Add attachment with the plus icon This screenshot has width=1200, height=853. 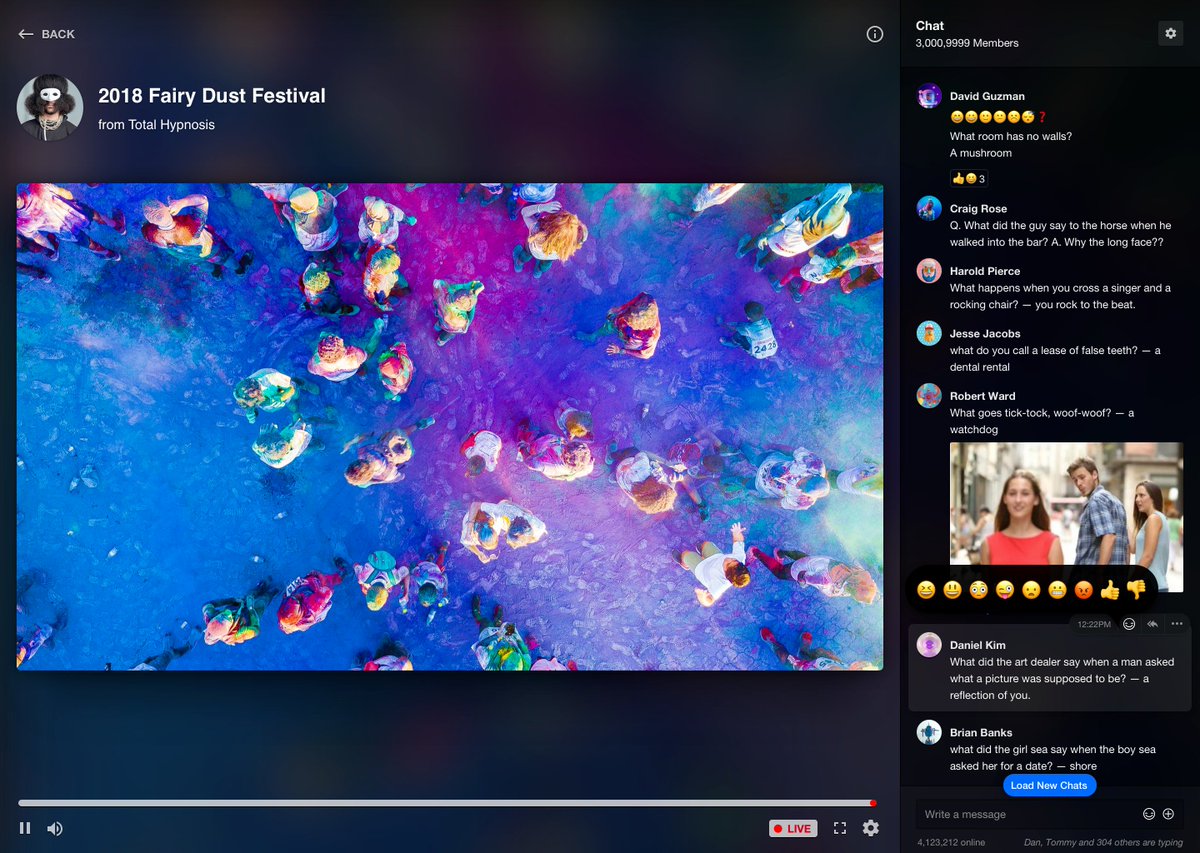(x=1168, y=814)
